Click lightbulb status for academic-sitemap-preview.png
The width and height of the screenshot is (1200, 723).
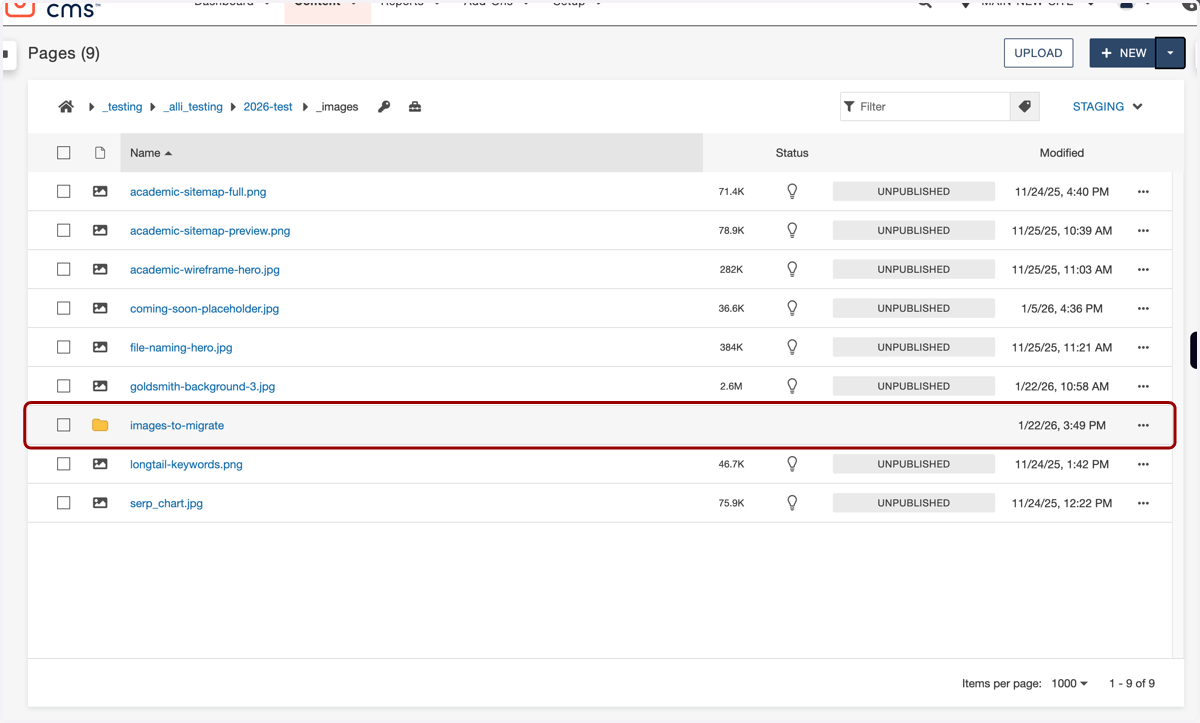click(792, 230)
